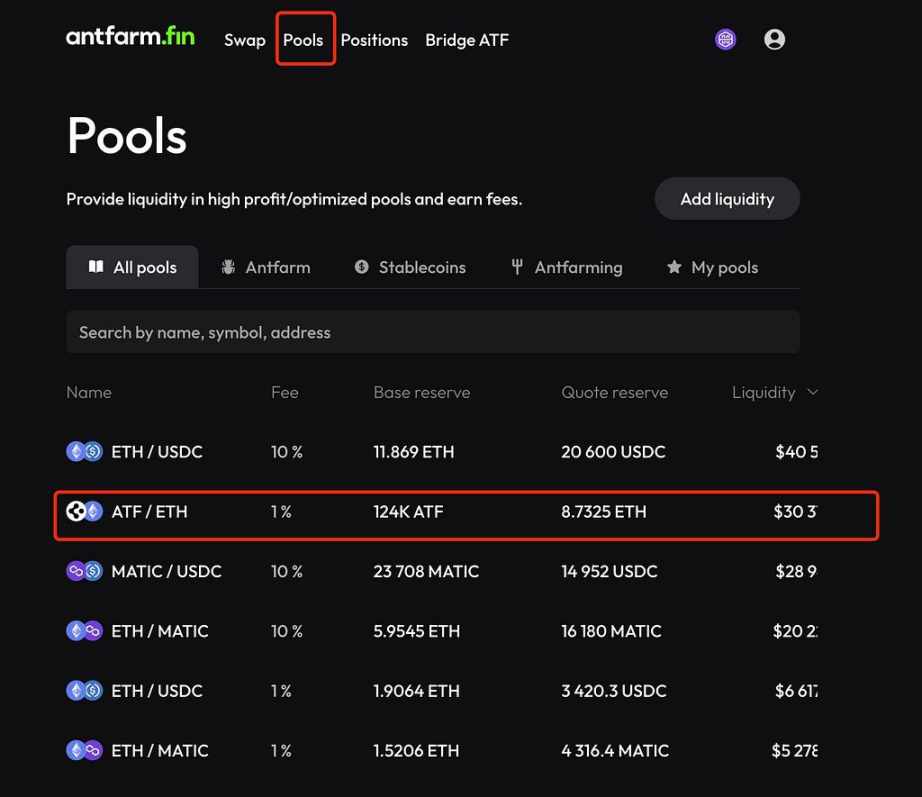Focus the pool search input field
Image resolution: width=922 pixels, height=797 pixels.
pos(432,332)
